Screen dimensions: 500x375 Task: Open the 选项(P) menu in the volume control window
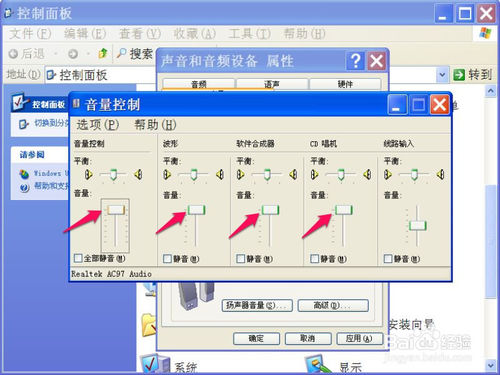98,125
